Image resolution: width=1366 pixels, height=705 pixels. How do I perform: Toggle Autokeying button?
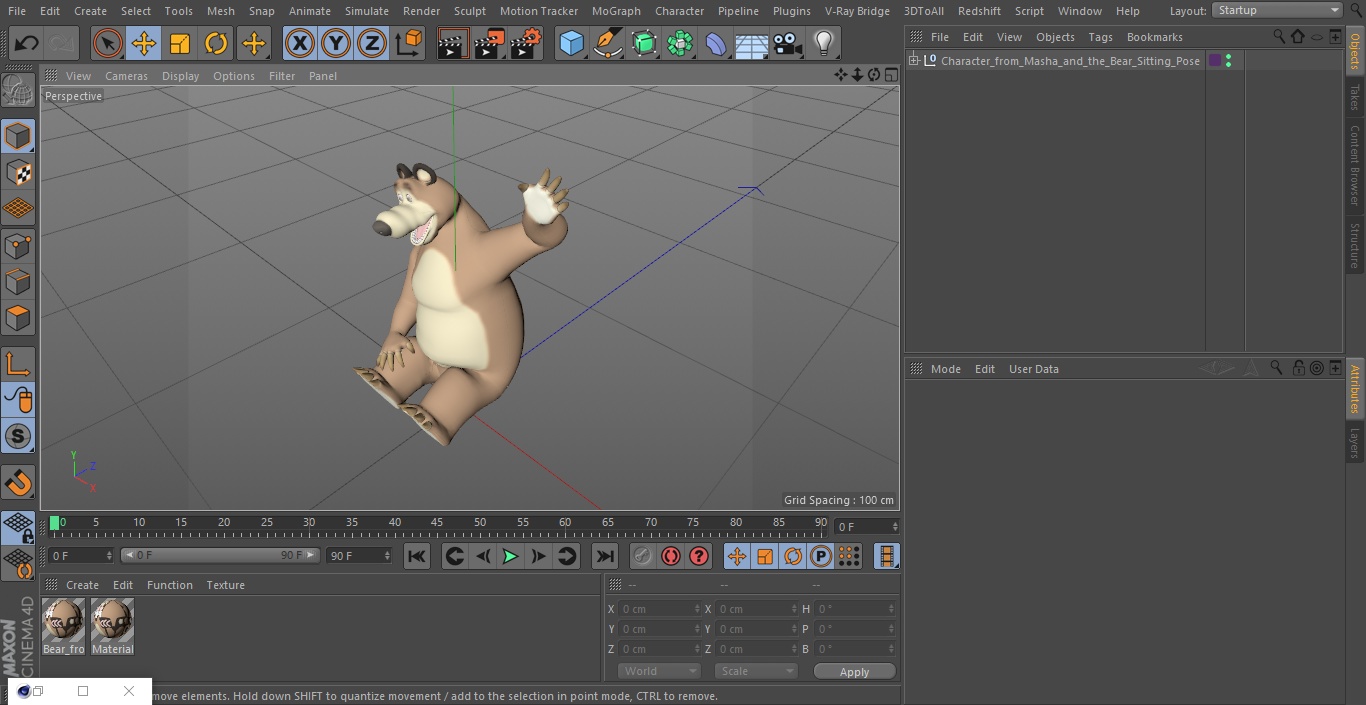671,556
